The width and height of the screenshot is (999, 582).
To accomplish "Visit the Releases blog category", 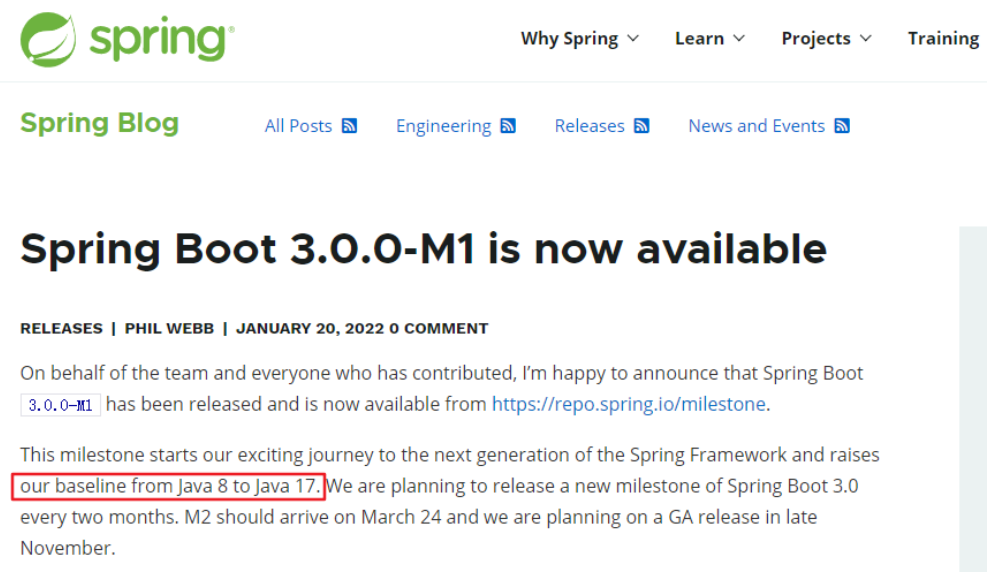I will [589, 126].
